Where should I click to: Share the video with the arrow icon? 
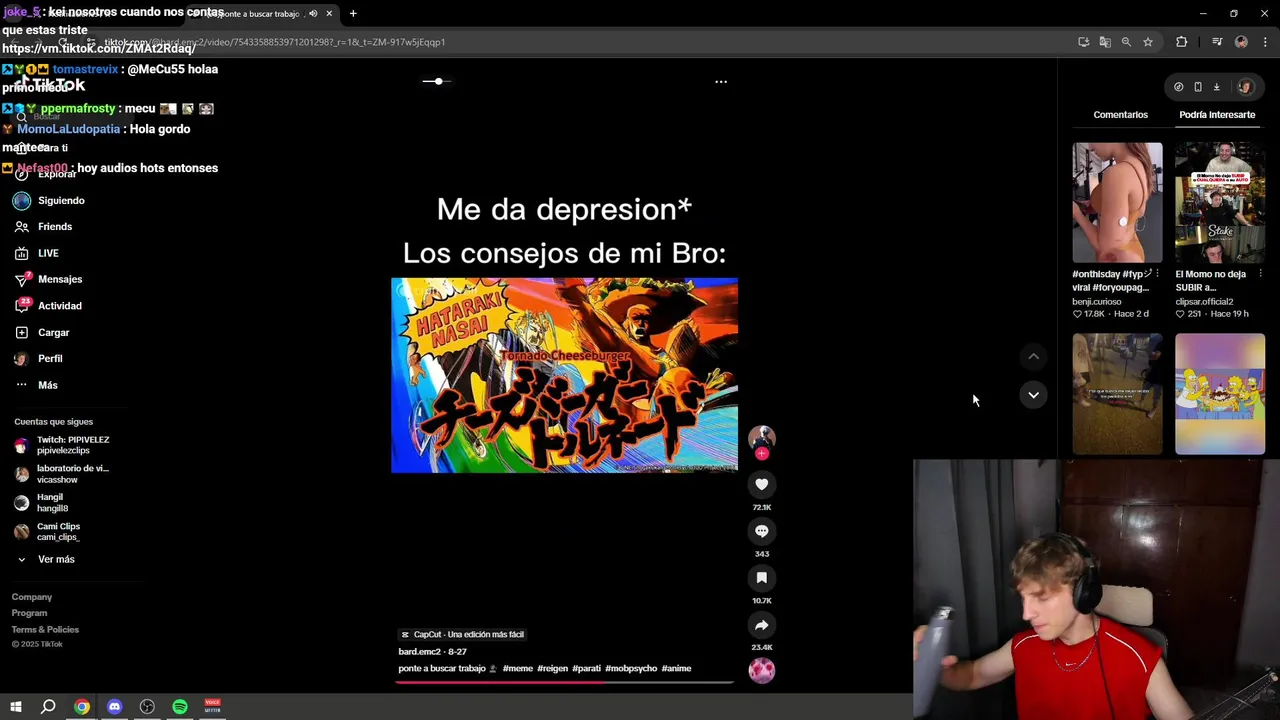761,625
